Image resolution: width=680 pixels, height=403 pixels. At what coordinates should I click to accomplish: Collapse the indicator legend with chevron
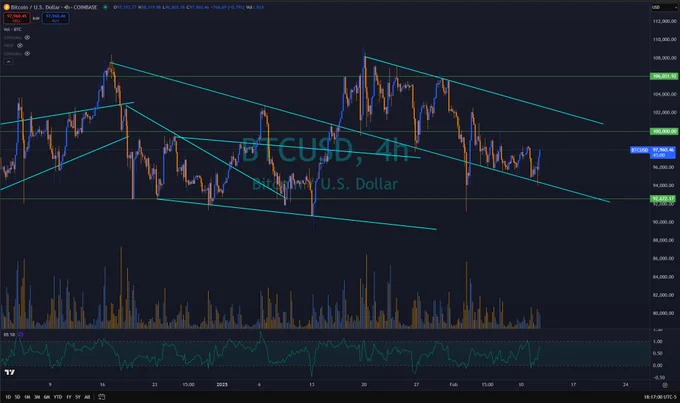point(8,62)
